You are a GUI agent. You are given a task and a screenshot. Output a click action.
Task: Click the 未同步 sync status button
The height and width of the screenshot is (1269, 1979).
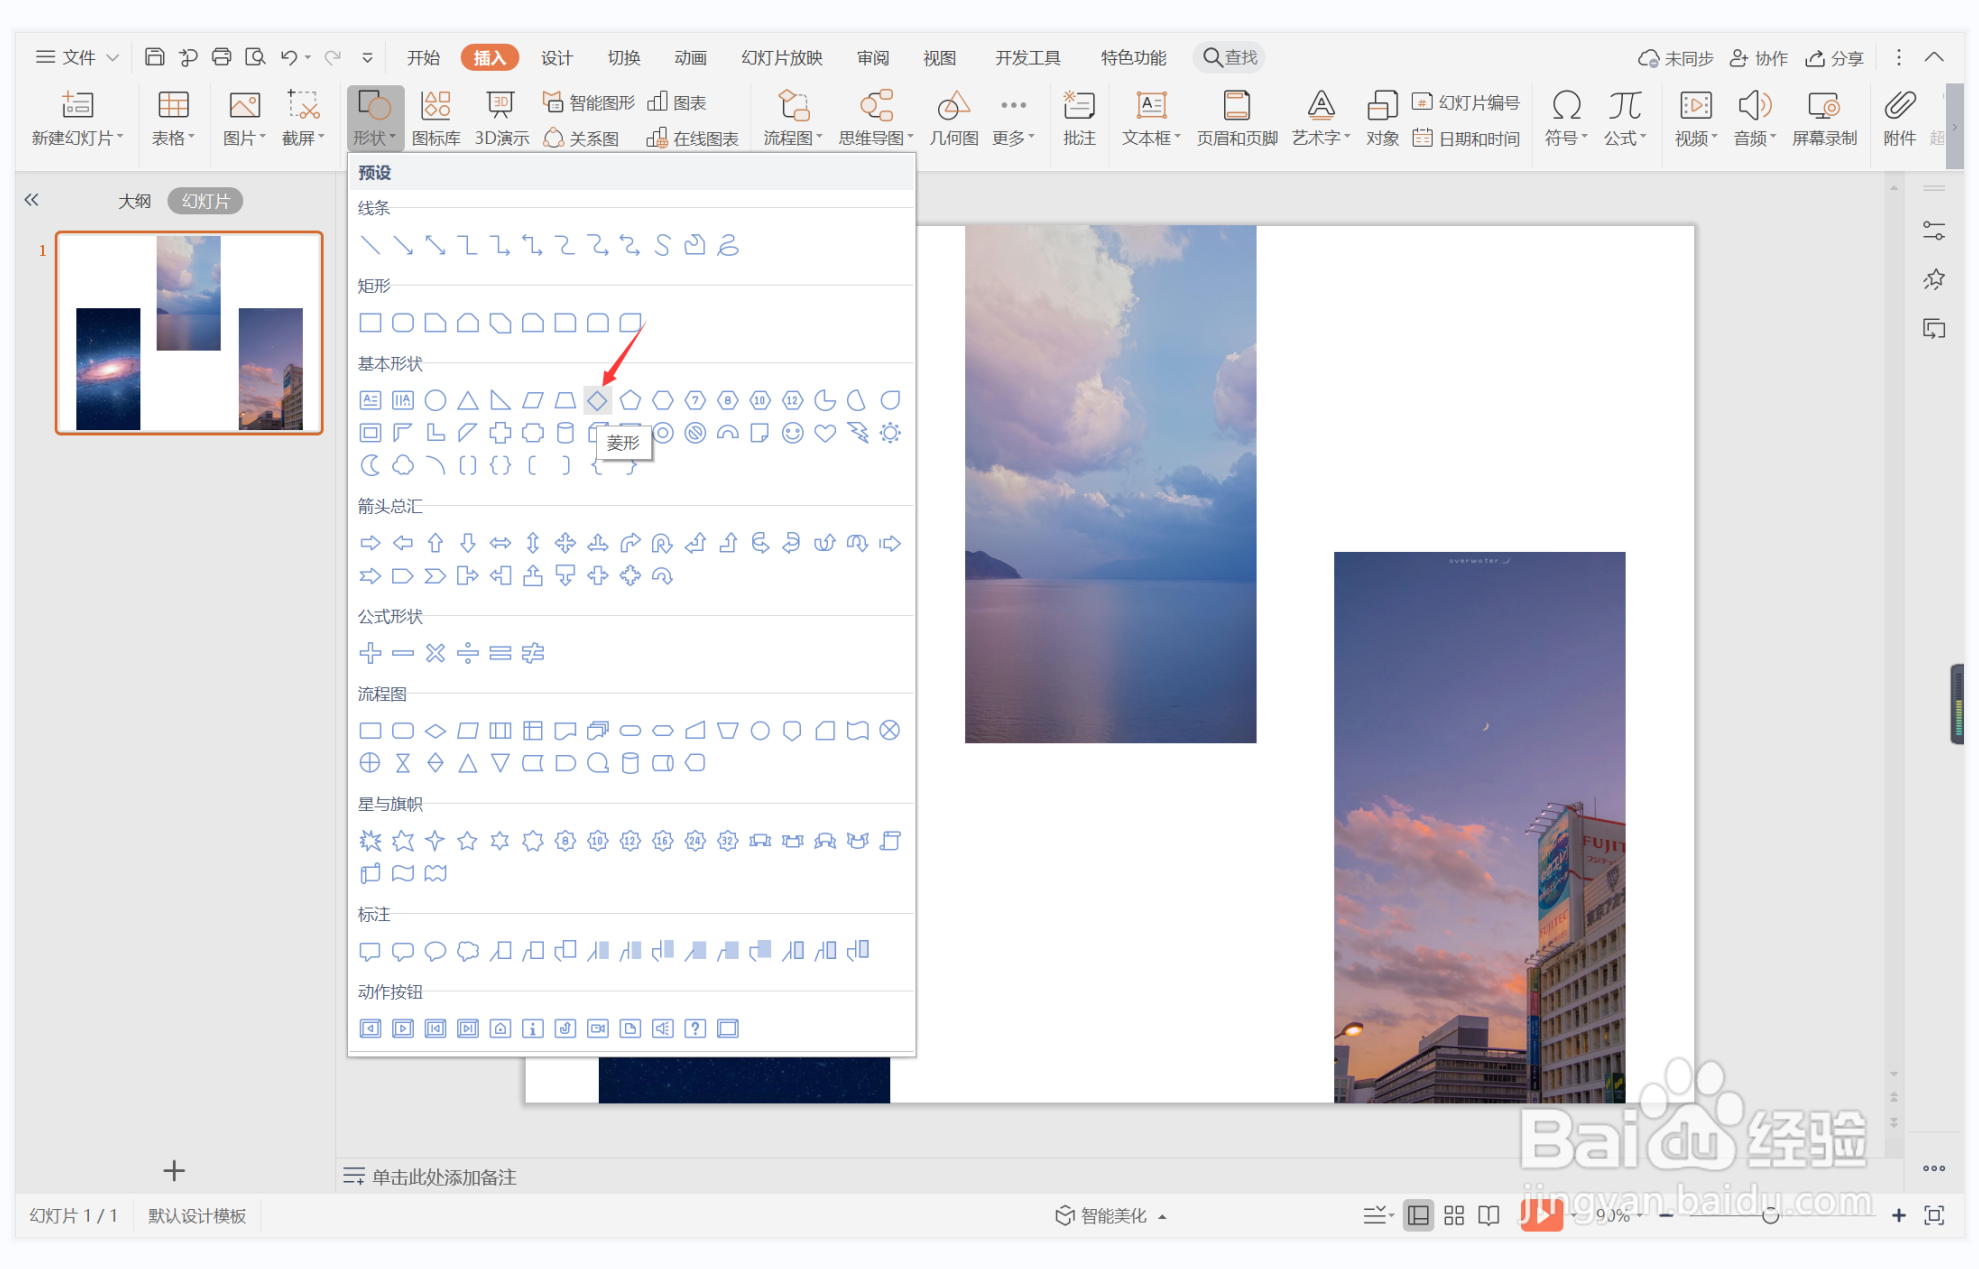[1676, 58]
